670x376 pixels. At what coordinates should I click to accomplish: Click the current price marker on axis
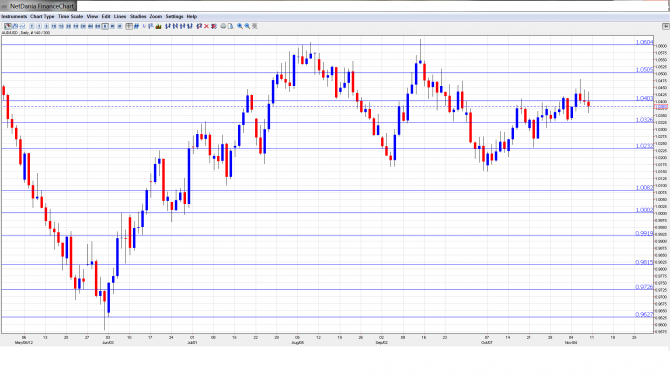click(x=661, y=107)
